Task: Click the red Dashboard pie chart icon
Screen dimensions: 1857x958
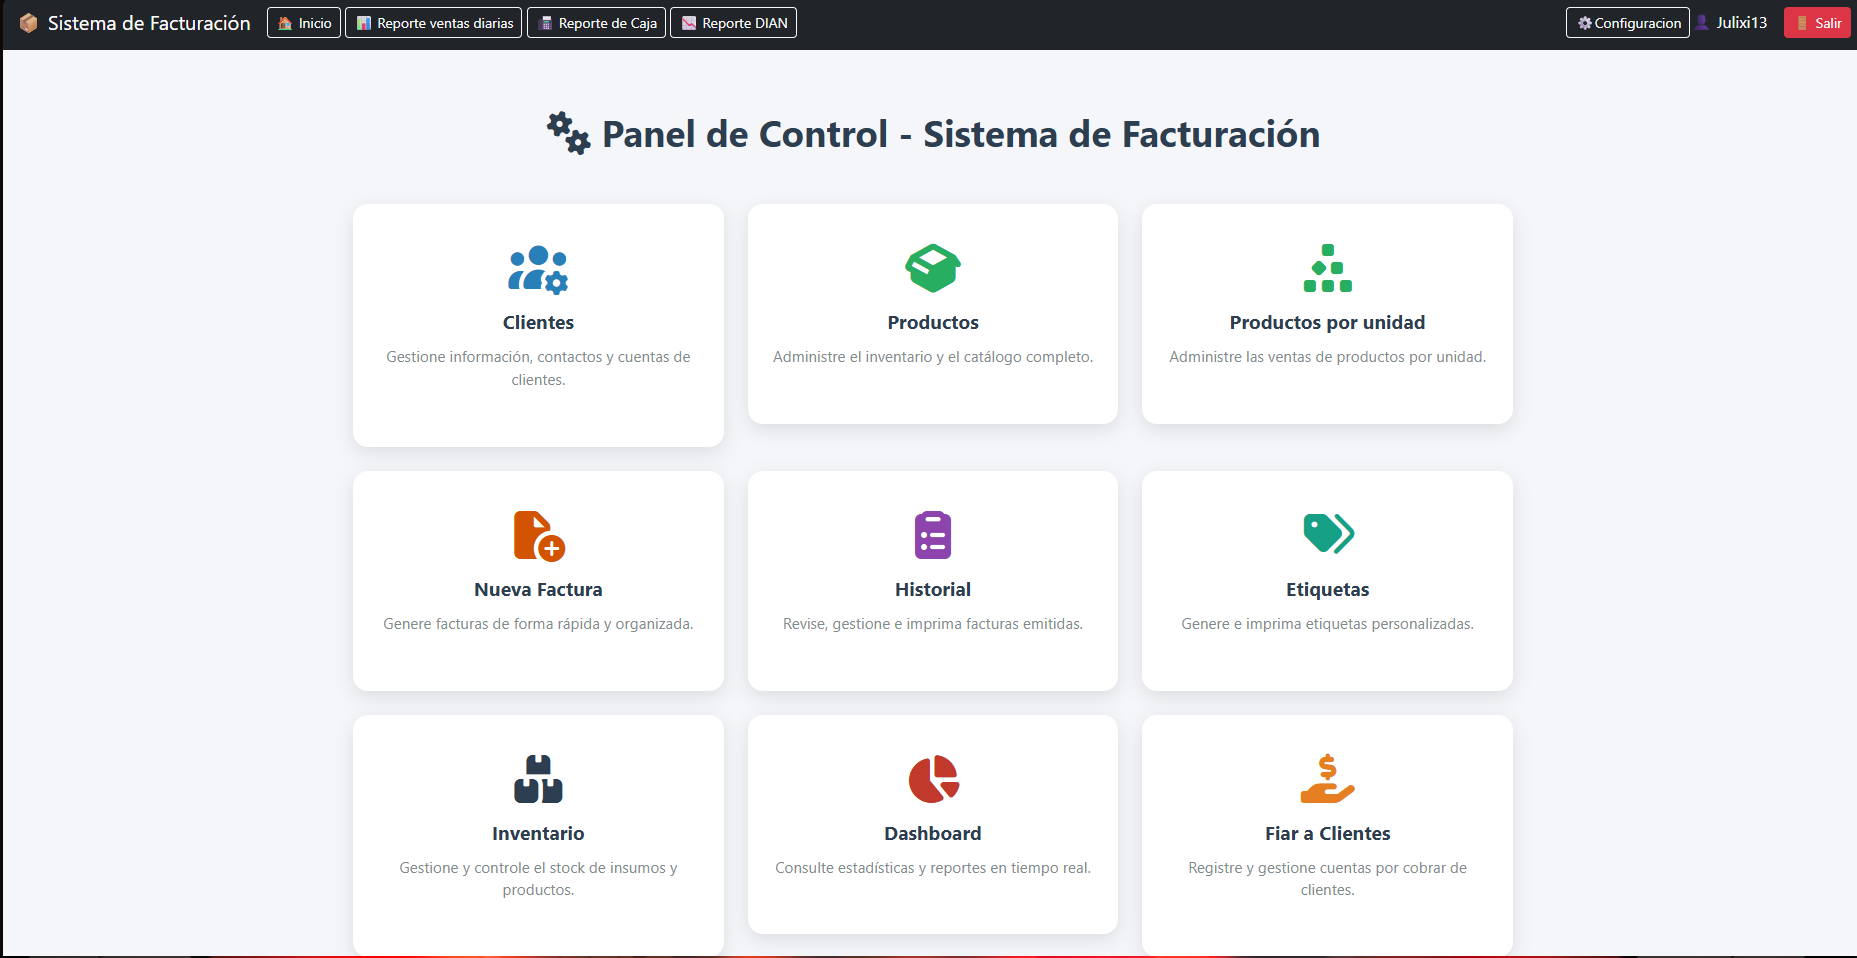Action: coord(932,779)
